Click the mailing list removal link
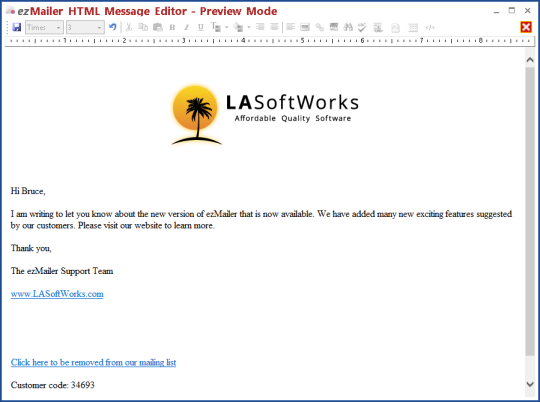This screenshot has height=402, width=540. pos(93,362)
